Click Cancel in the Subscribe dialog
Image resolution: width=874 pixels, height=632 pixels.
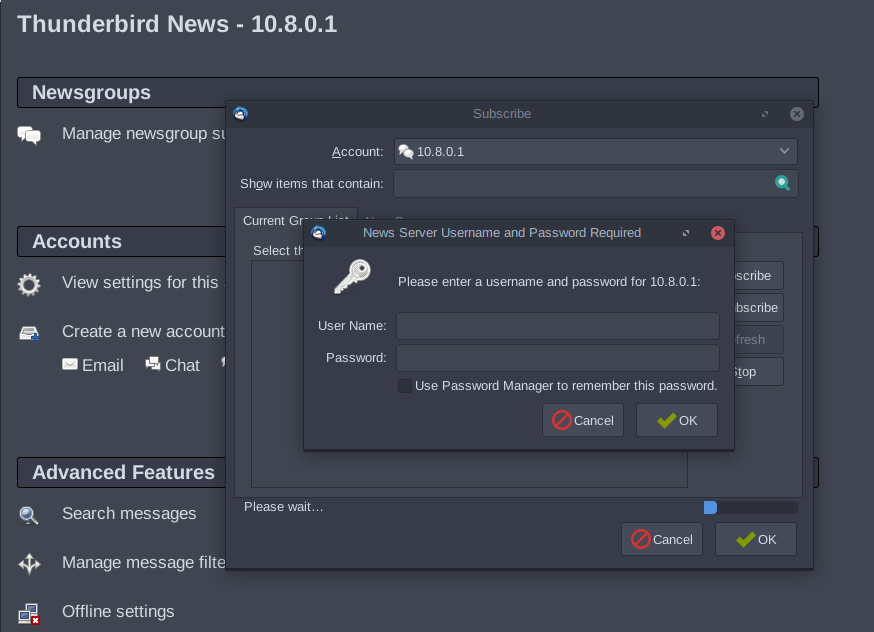pyautogui.click(x=662, y=539)
